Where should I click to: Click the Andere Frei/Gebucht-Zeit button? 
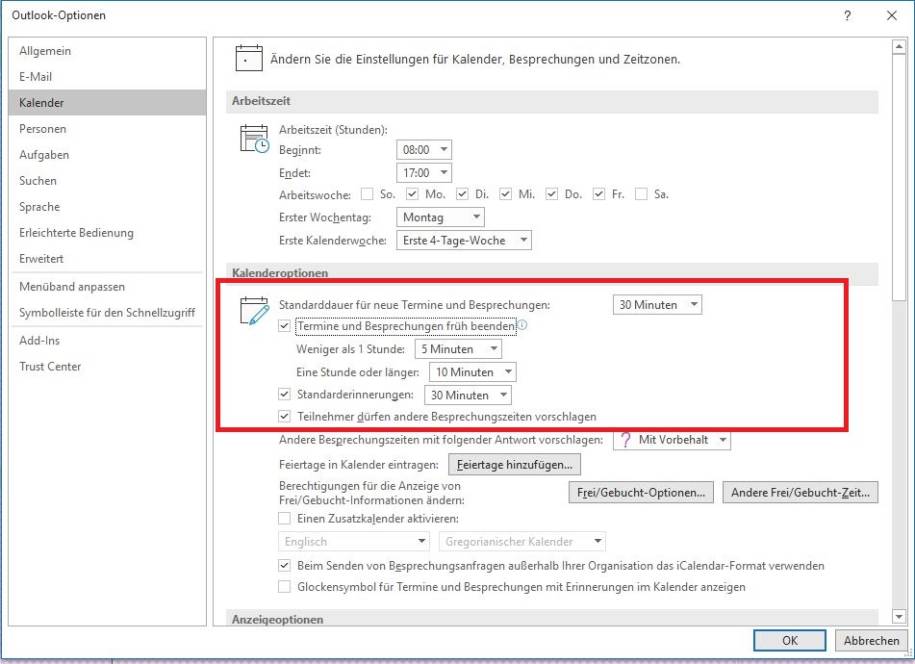[800, 492]
